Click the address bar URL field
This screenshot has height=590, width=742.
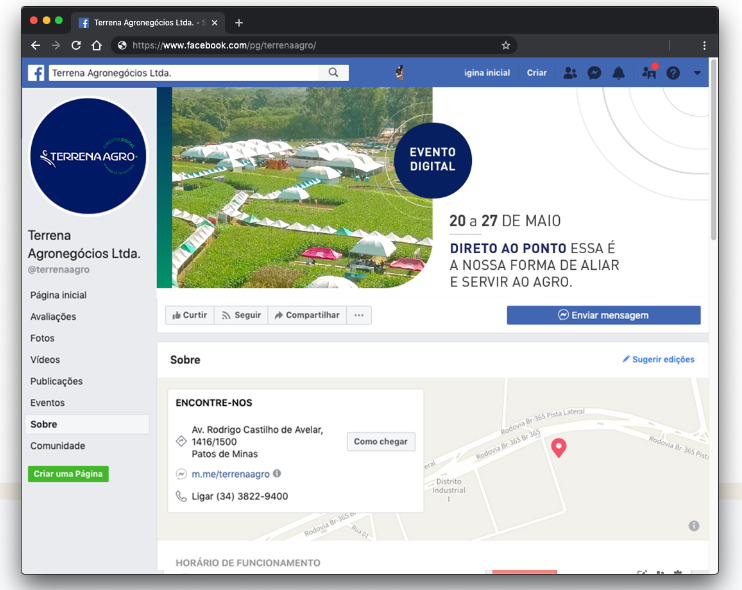312,45
